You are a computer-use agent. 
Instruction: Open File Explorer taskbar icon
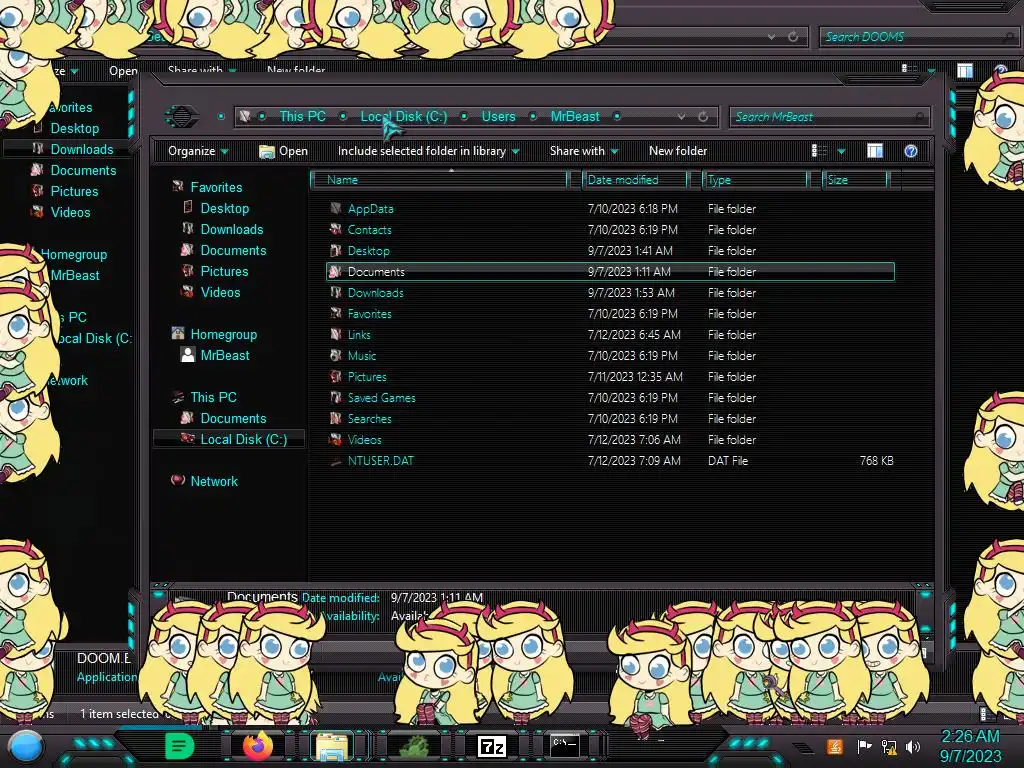click(x=332, y=746)
